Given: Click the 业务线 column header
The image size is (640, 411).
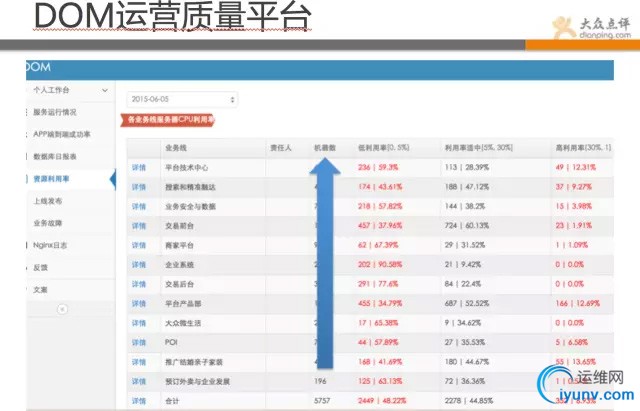Looking at the screenshot, I should click(x=176, y=148).
